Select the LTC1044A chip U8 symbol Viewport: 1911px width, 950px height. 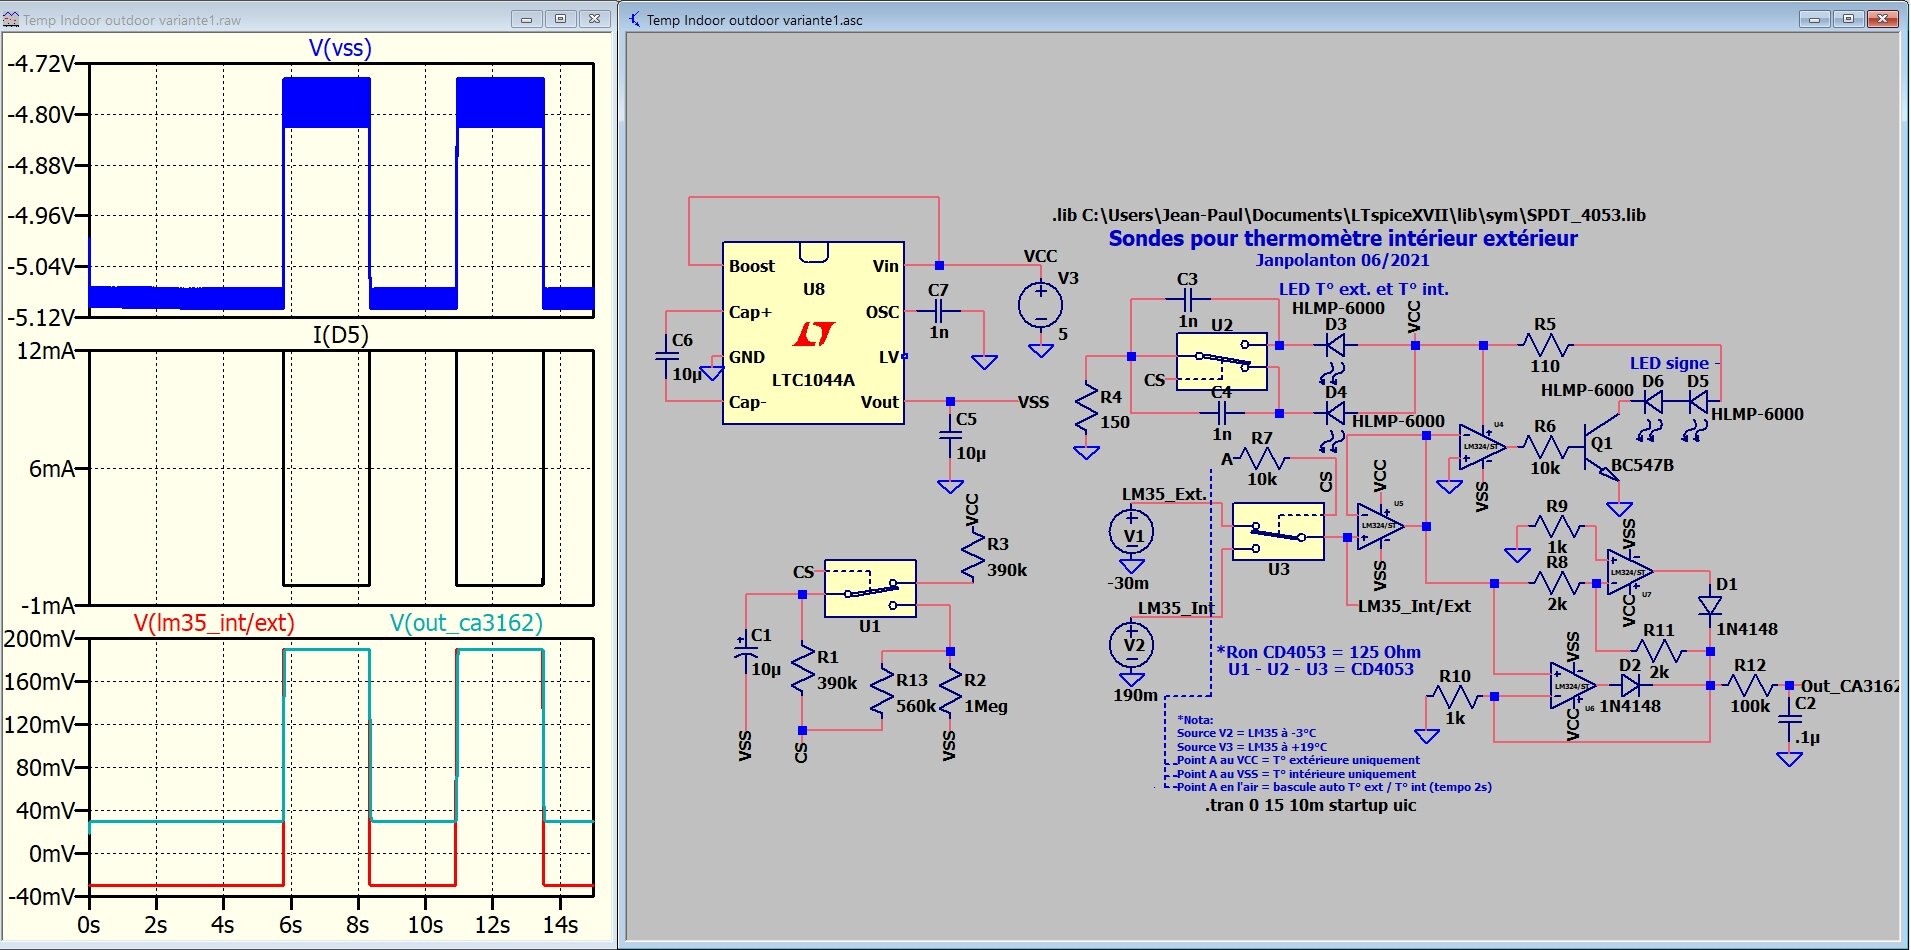[x=813, y=333]
